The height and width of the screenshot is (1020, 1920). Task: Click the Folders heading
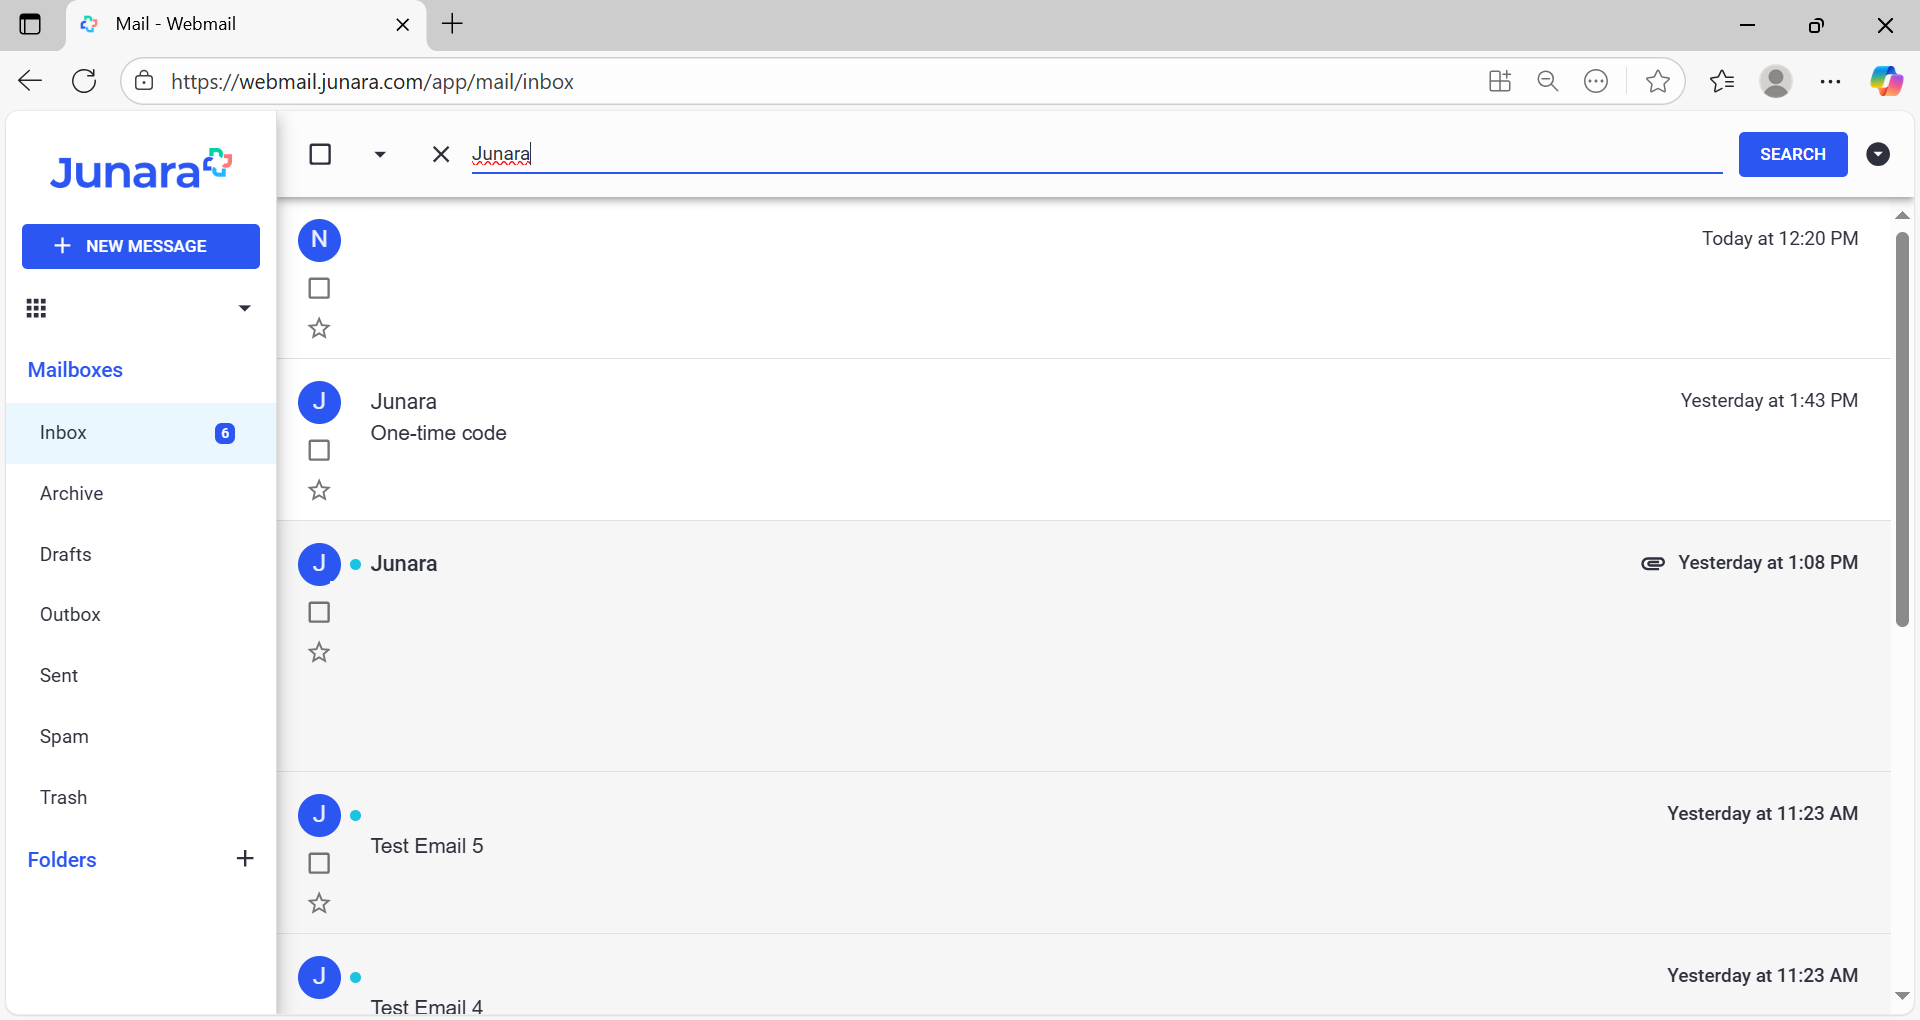(x=62, y=860)
